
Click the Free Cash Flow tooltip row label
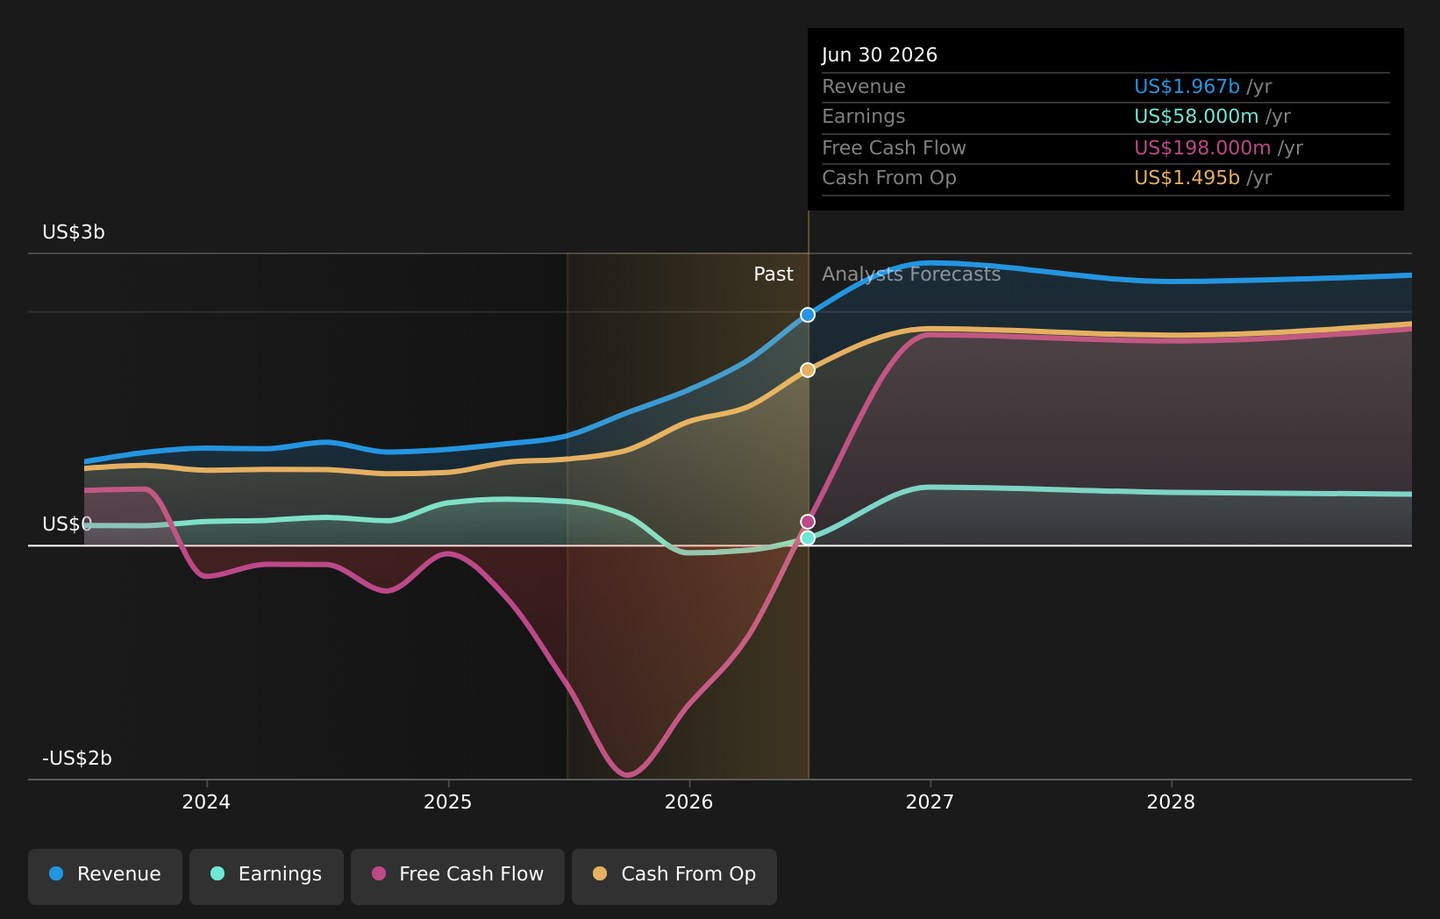pos(894,148)
